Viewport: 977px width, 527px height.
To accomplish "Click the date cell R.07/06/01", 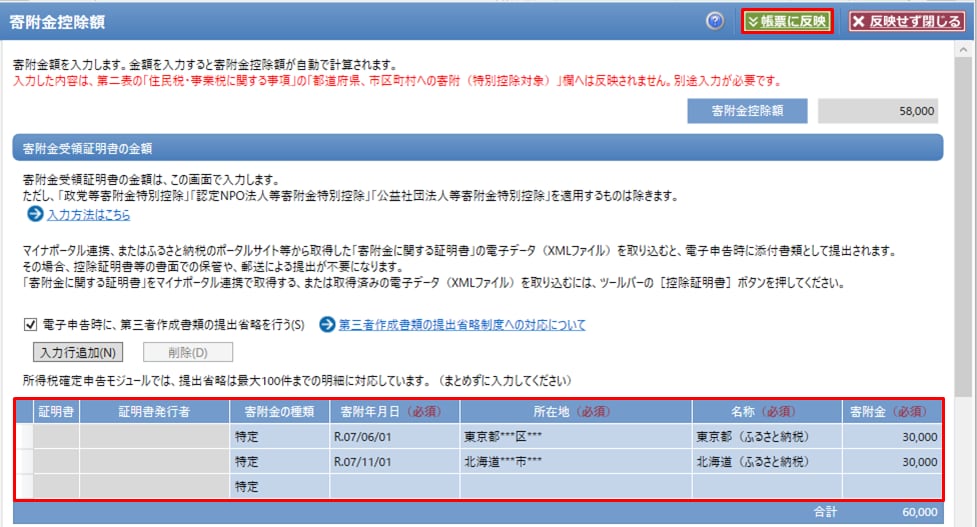I will coord(394,436).
